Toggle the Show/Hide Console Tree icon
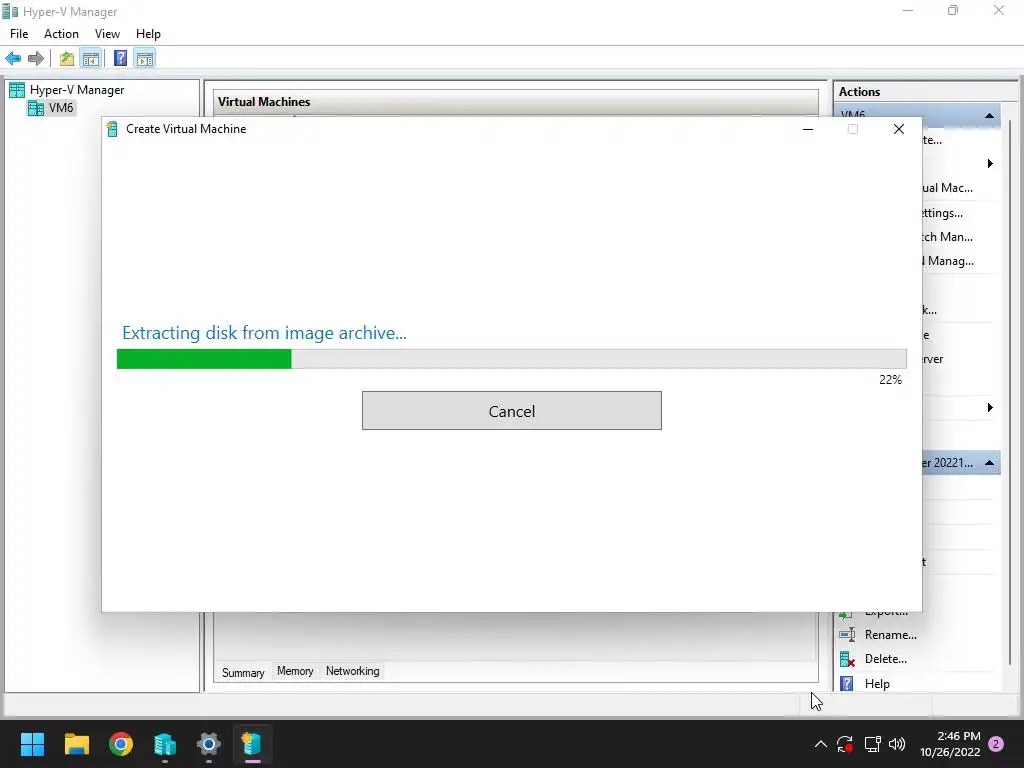The height and width of the screenshot is (768, 1024). tap(91, 59)
